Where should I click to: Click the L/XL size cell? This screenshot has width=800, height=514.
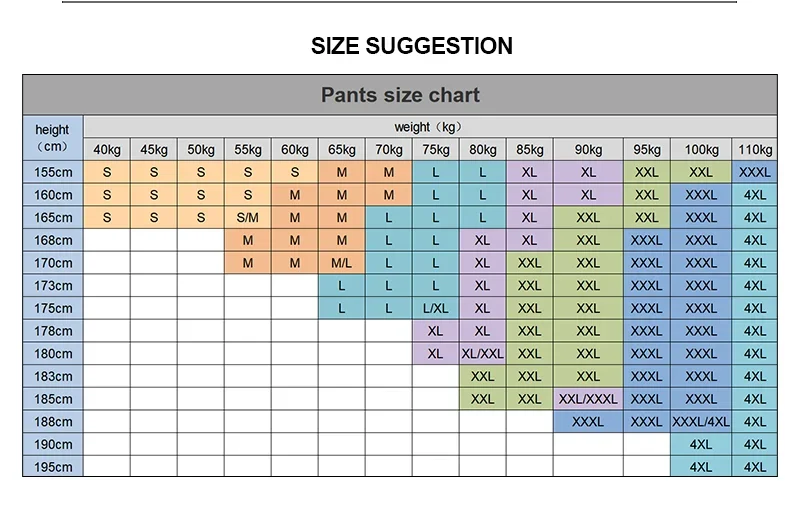pos(436,308)
